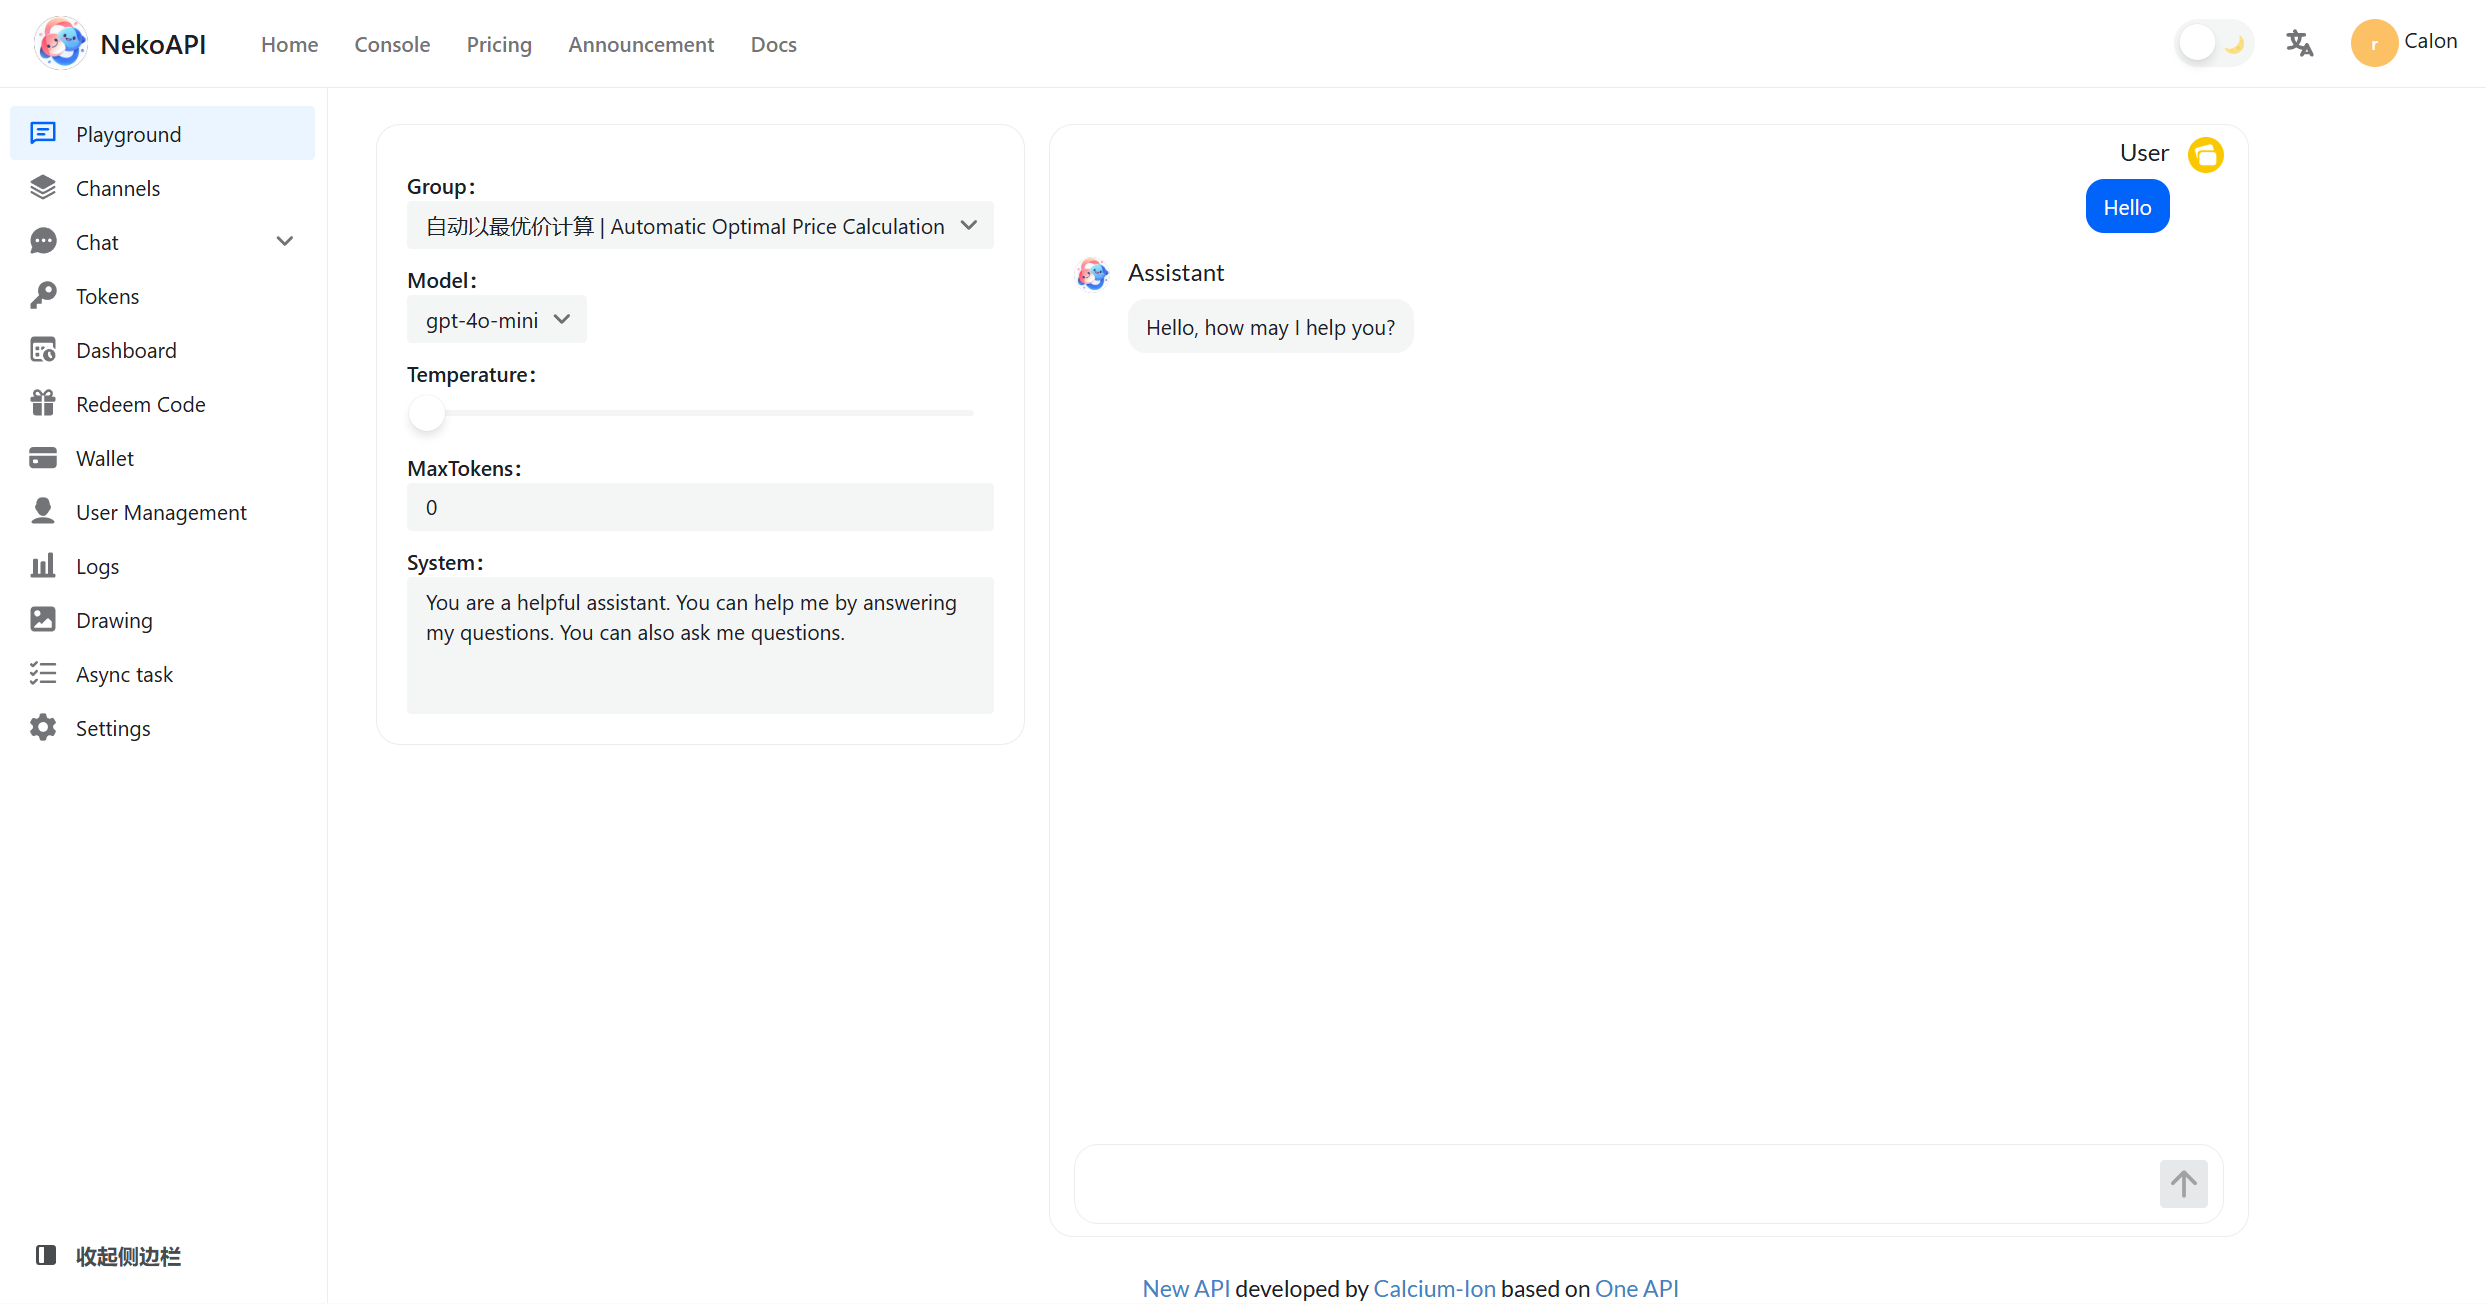Image resolution: width=2486 pixels, height=1304 pixels.
Task: Open Wallet via the card icon
Action: click(43, 458)
